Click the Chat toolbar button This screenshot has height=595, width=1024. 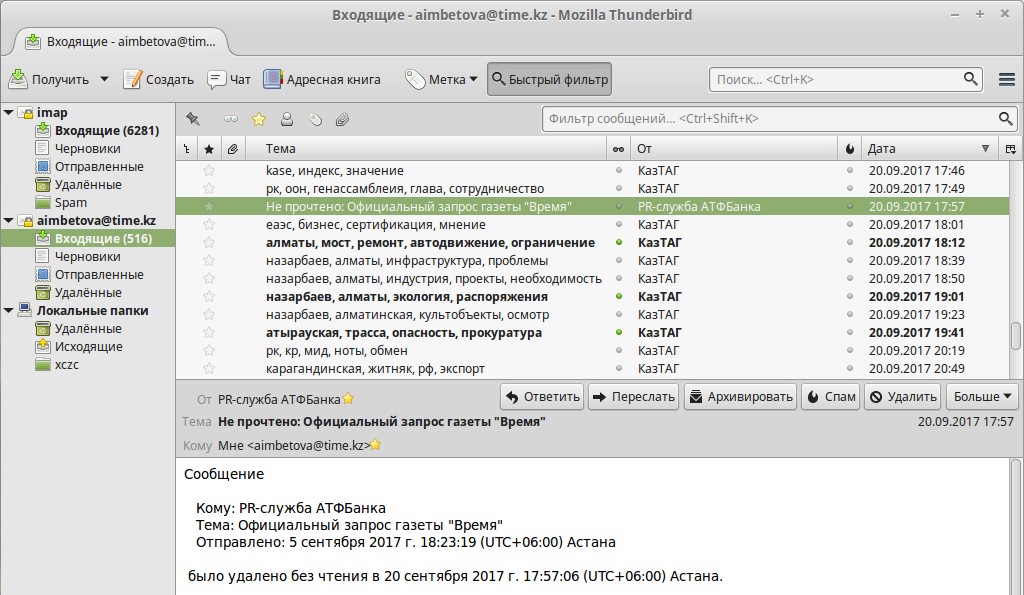click(229, 79)
